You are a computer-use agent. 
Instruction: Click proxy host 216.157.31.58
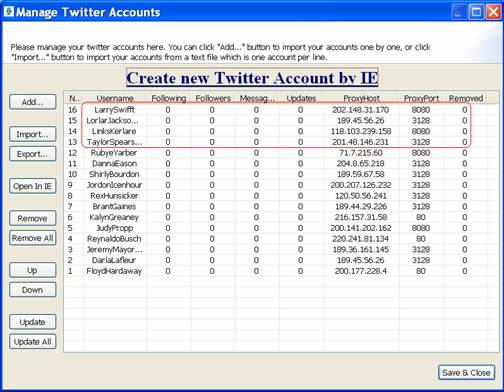[x=361, y=217]
